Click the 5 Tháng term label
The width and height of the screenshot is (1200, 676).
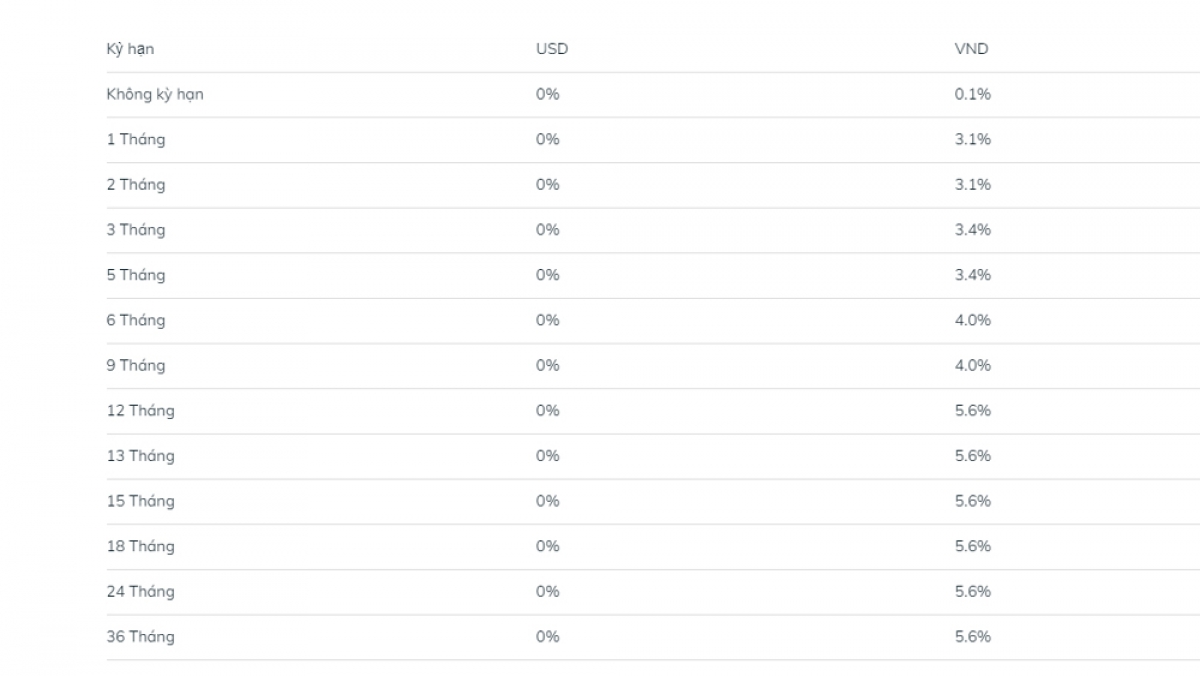click(136, 275)
